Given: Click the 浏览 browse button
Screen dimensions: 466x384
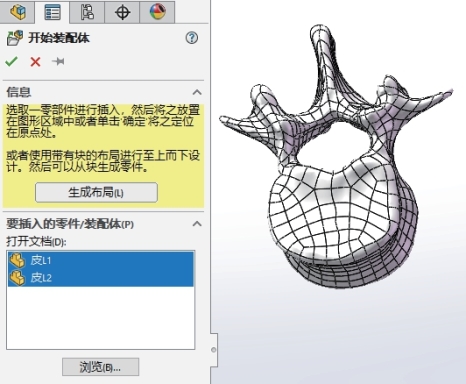Looking at the screenshot, I should [100, 367].
